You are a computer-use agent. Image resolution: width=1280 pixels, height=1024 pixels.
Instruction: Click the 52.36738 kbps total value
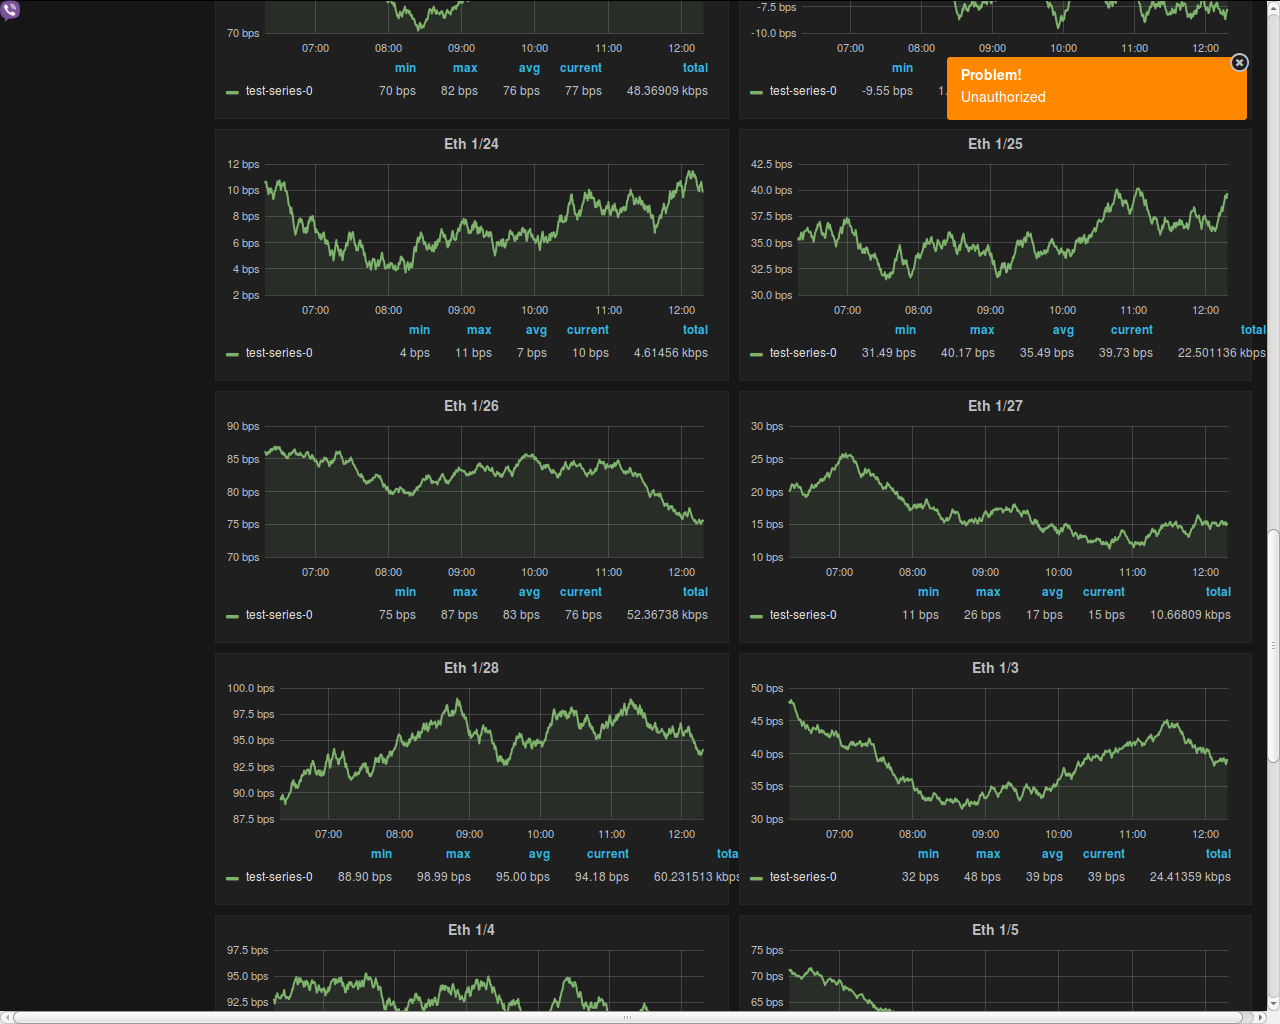pyautogui.click(x=667, y=615)
